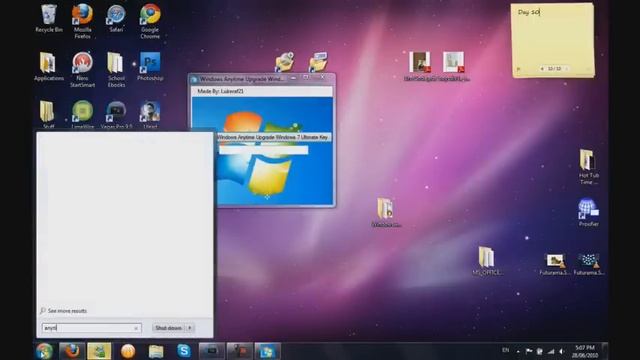Viewport: 640px width, 360px height.
Task: Open Windows Explorer folder in taskbar
Action: (156, 351)
